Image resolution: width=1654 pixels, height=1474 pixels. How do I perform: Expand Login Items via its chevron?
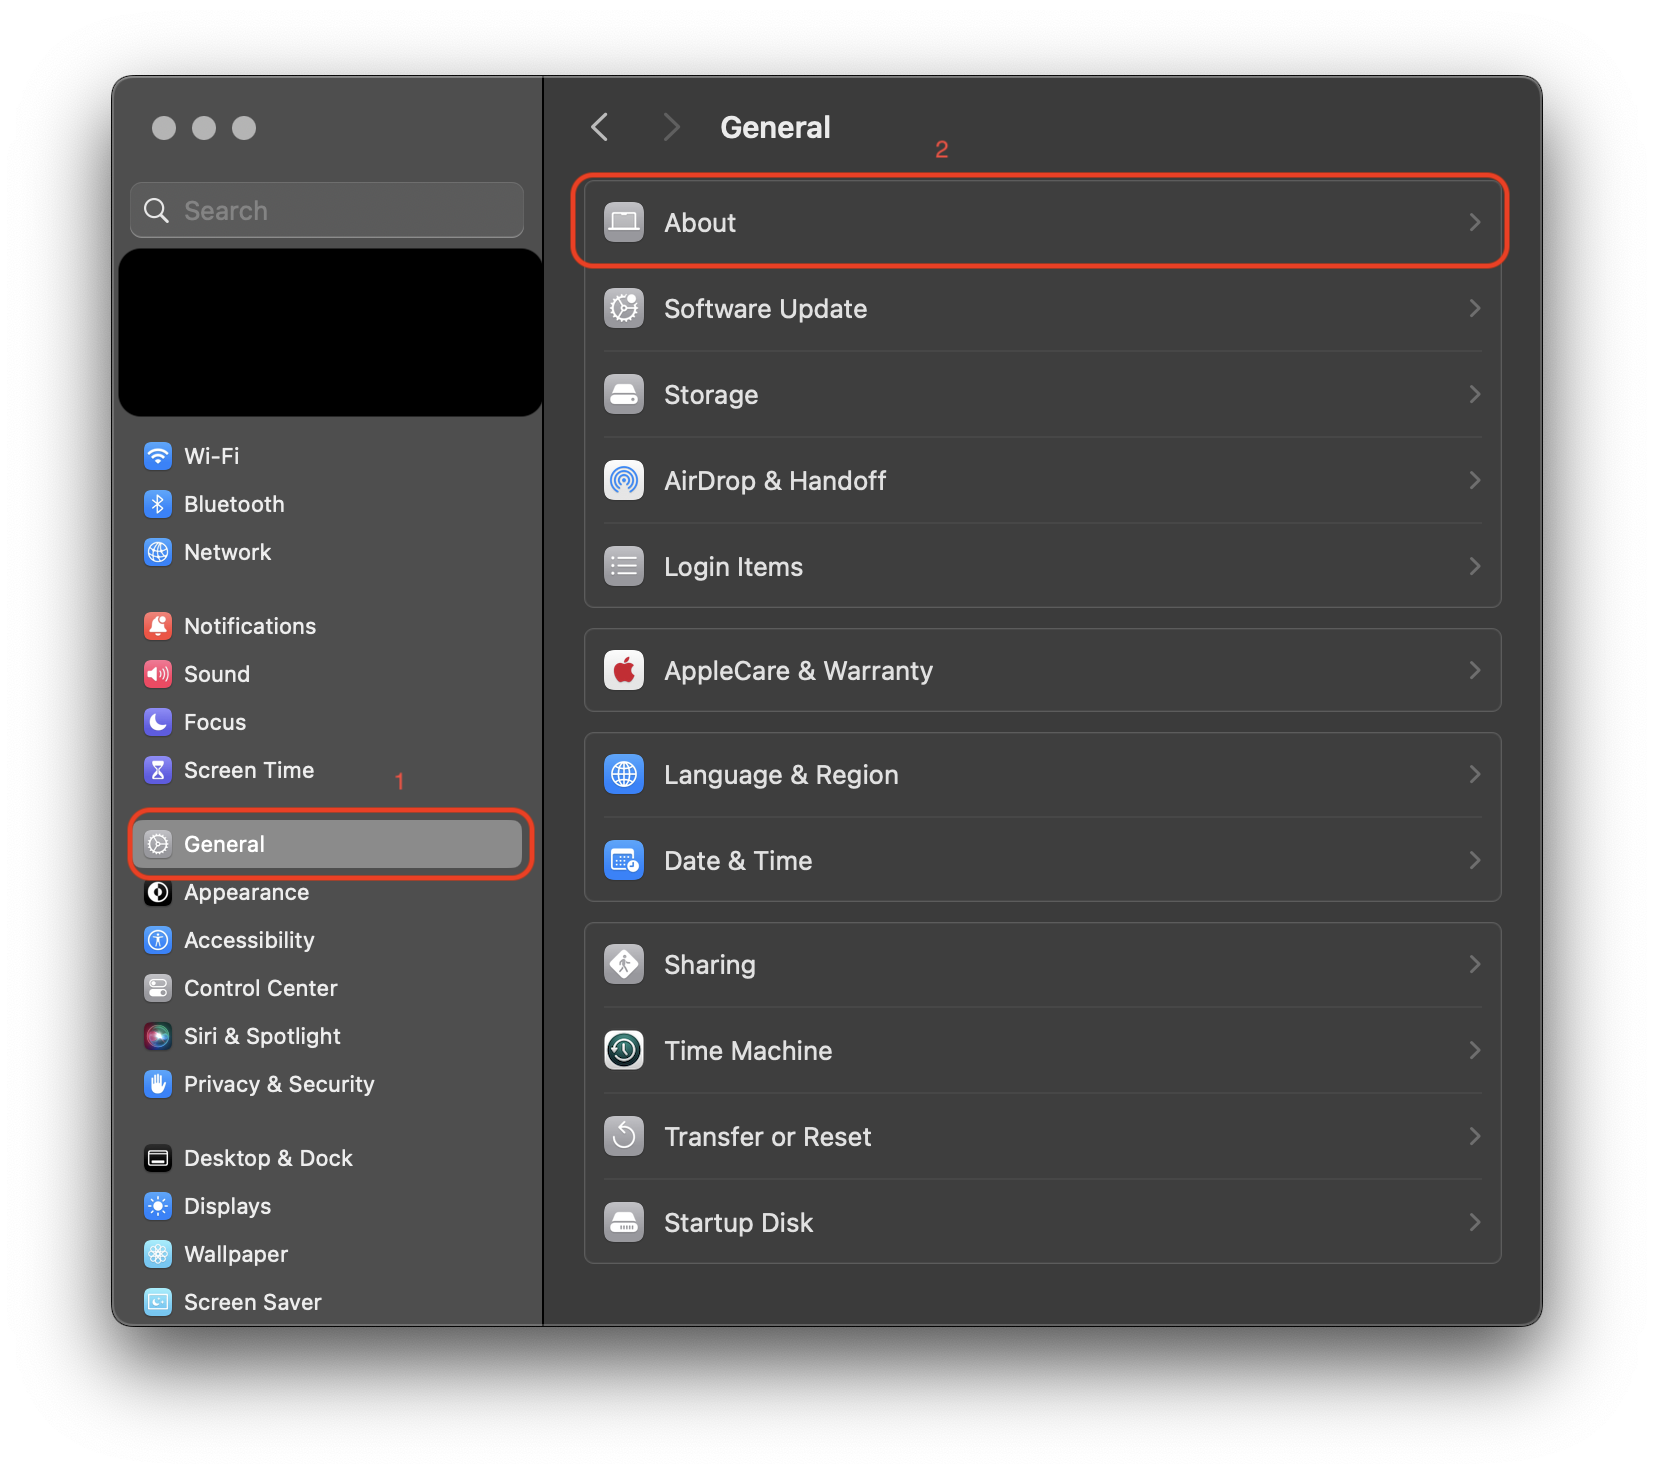click(1474, 566)
